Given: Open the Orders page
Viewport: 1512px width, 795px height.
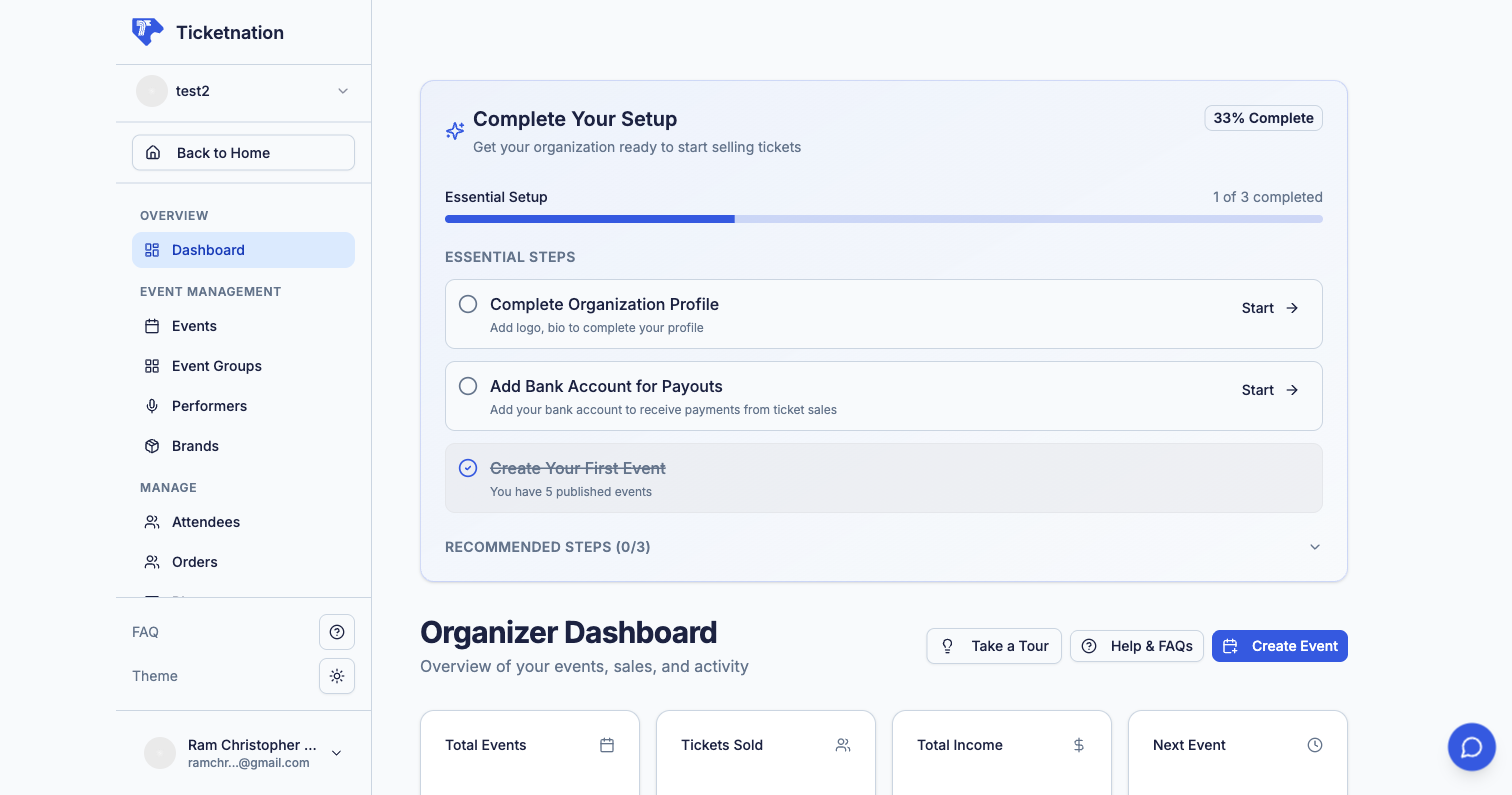Looking at the screenshot, I should [194, 562].
